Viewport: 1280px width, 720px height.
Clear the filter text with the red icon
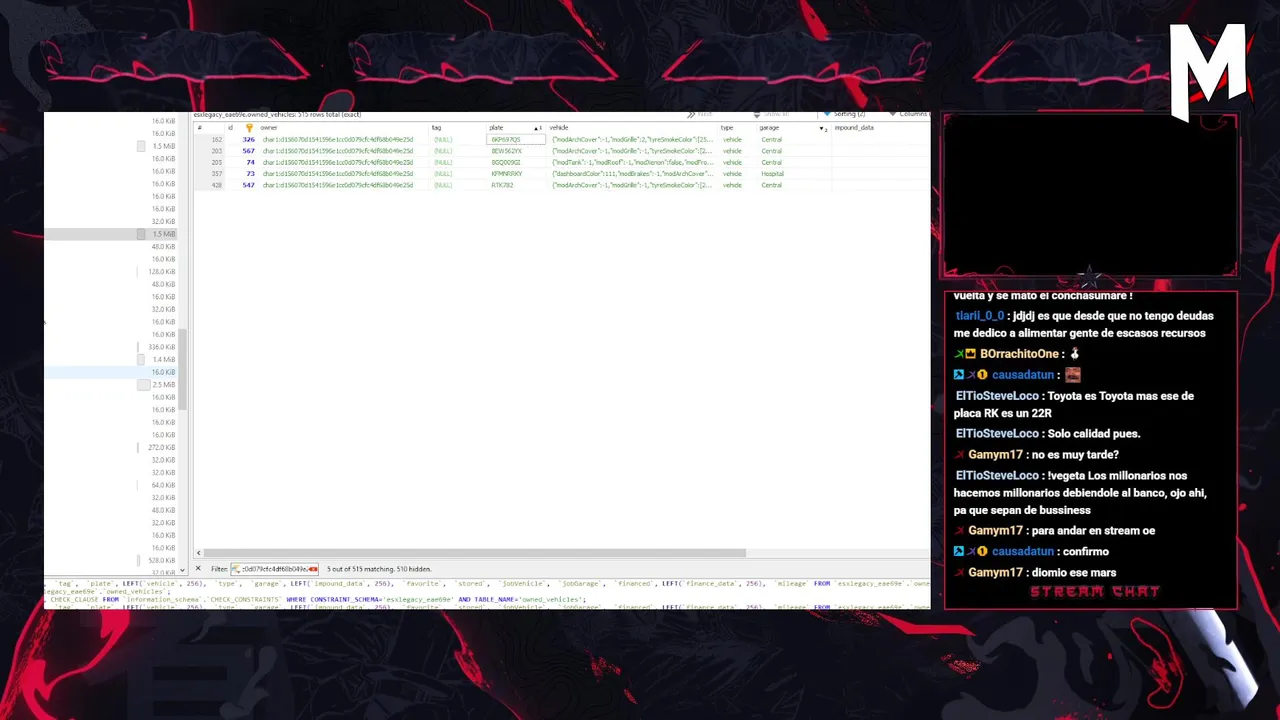point(313,569)
